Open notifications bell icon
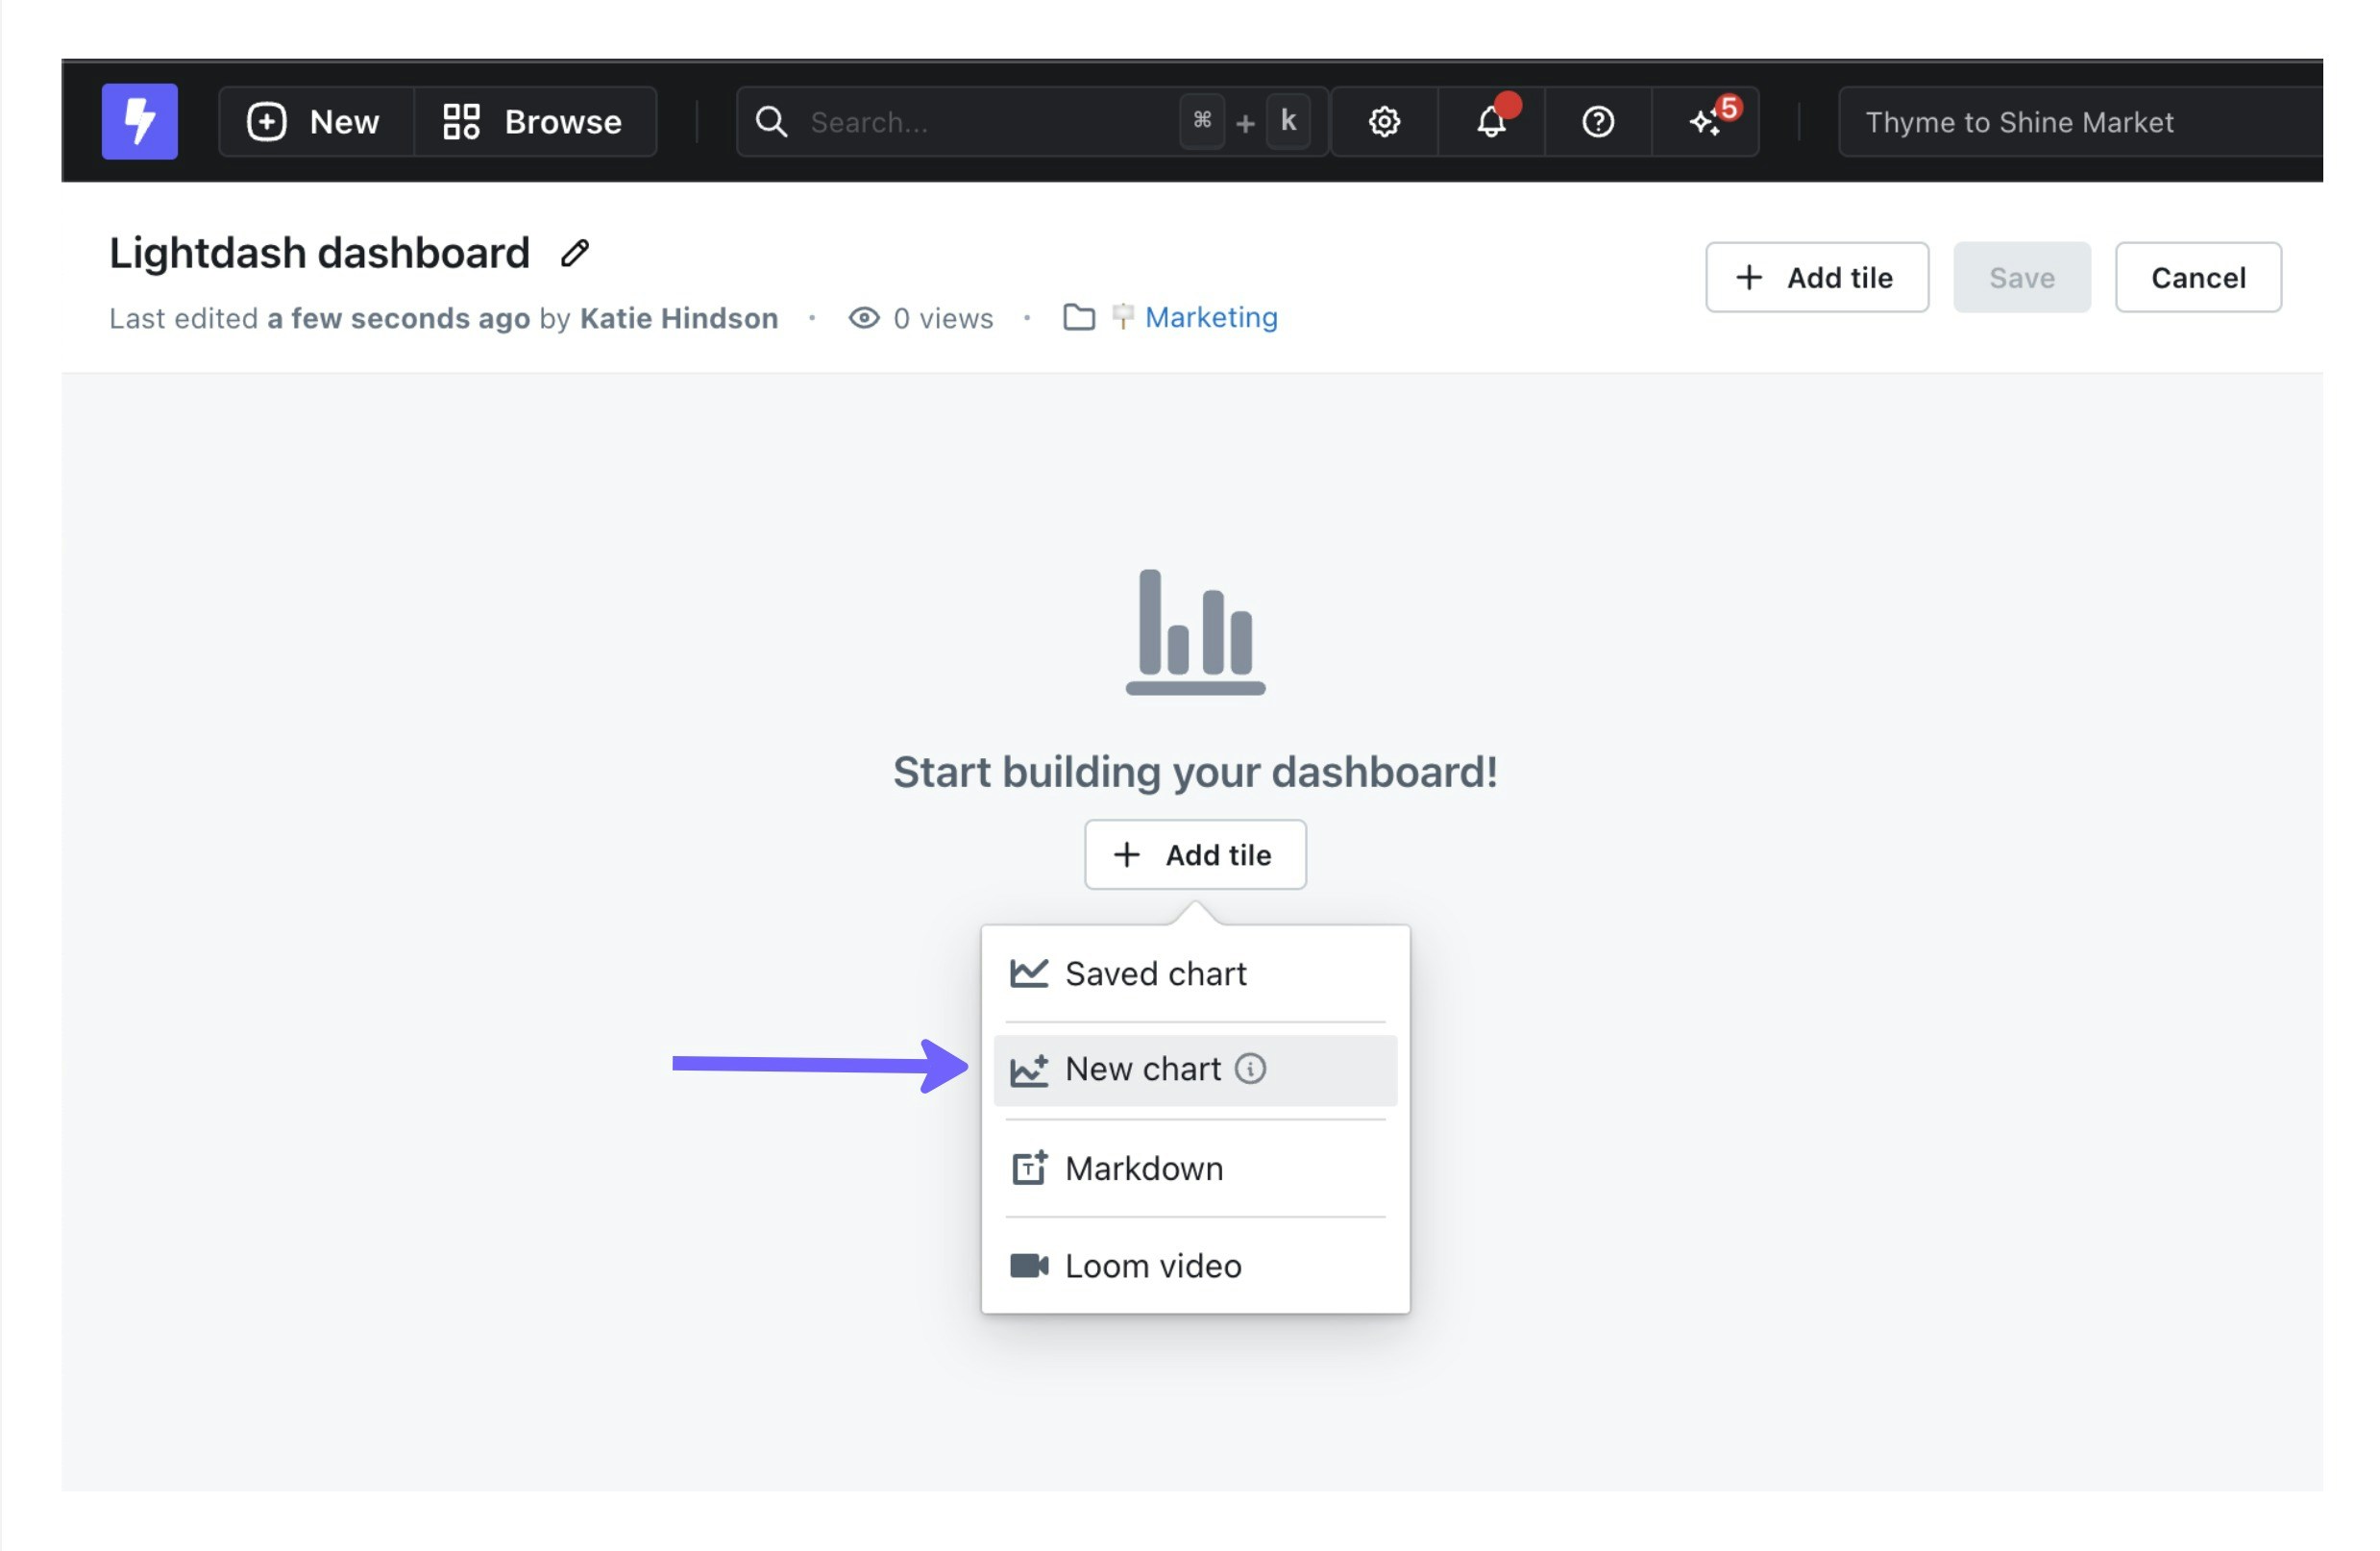This screenshot has height=1551, width=2380. tap(1490, 122)
